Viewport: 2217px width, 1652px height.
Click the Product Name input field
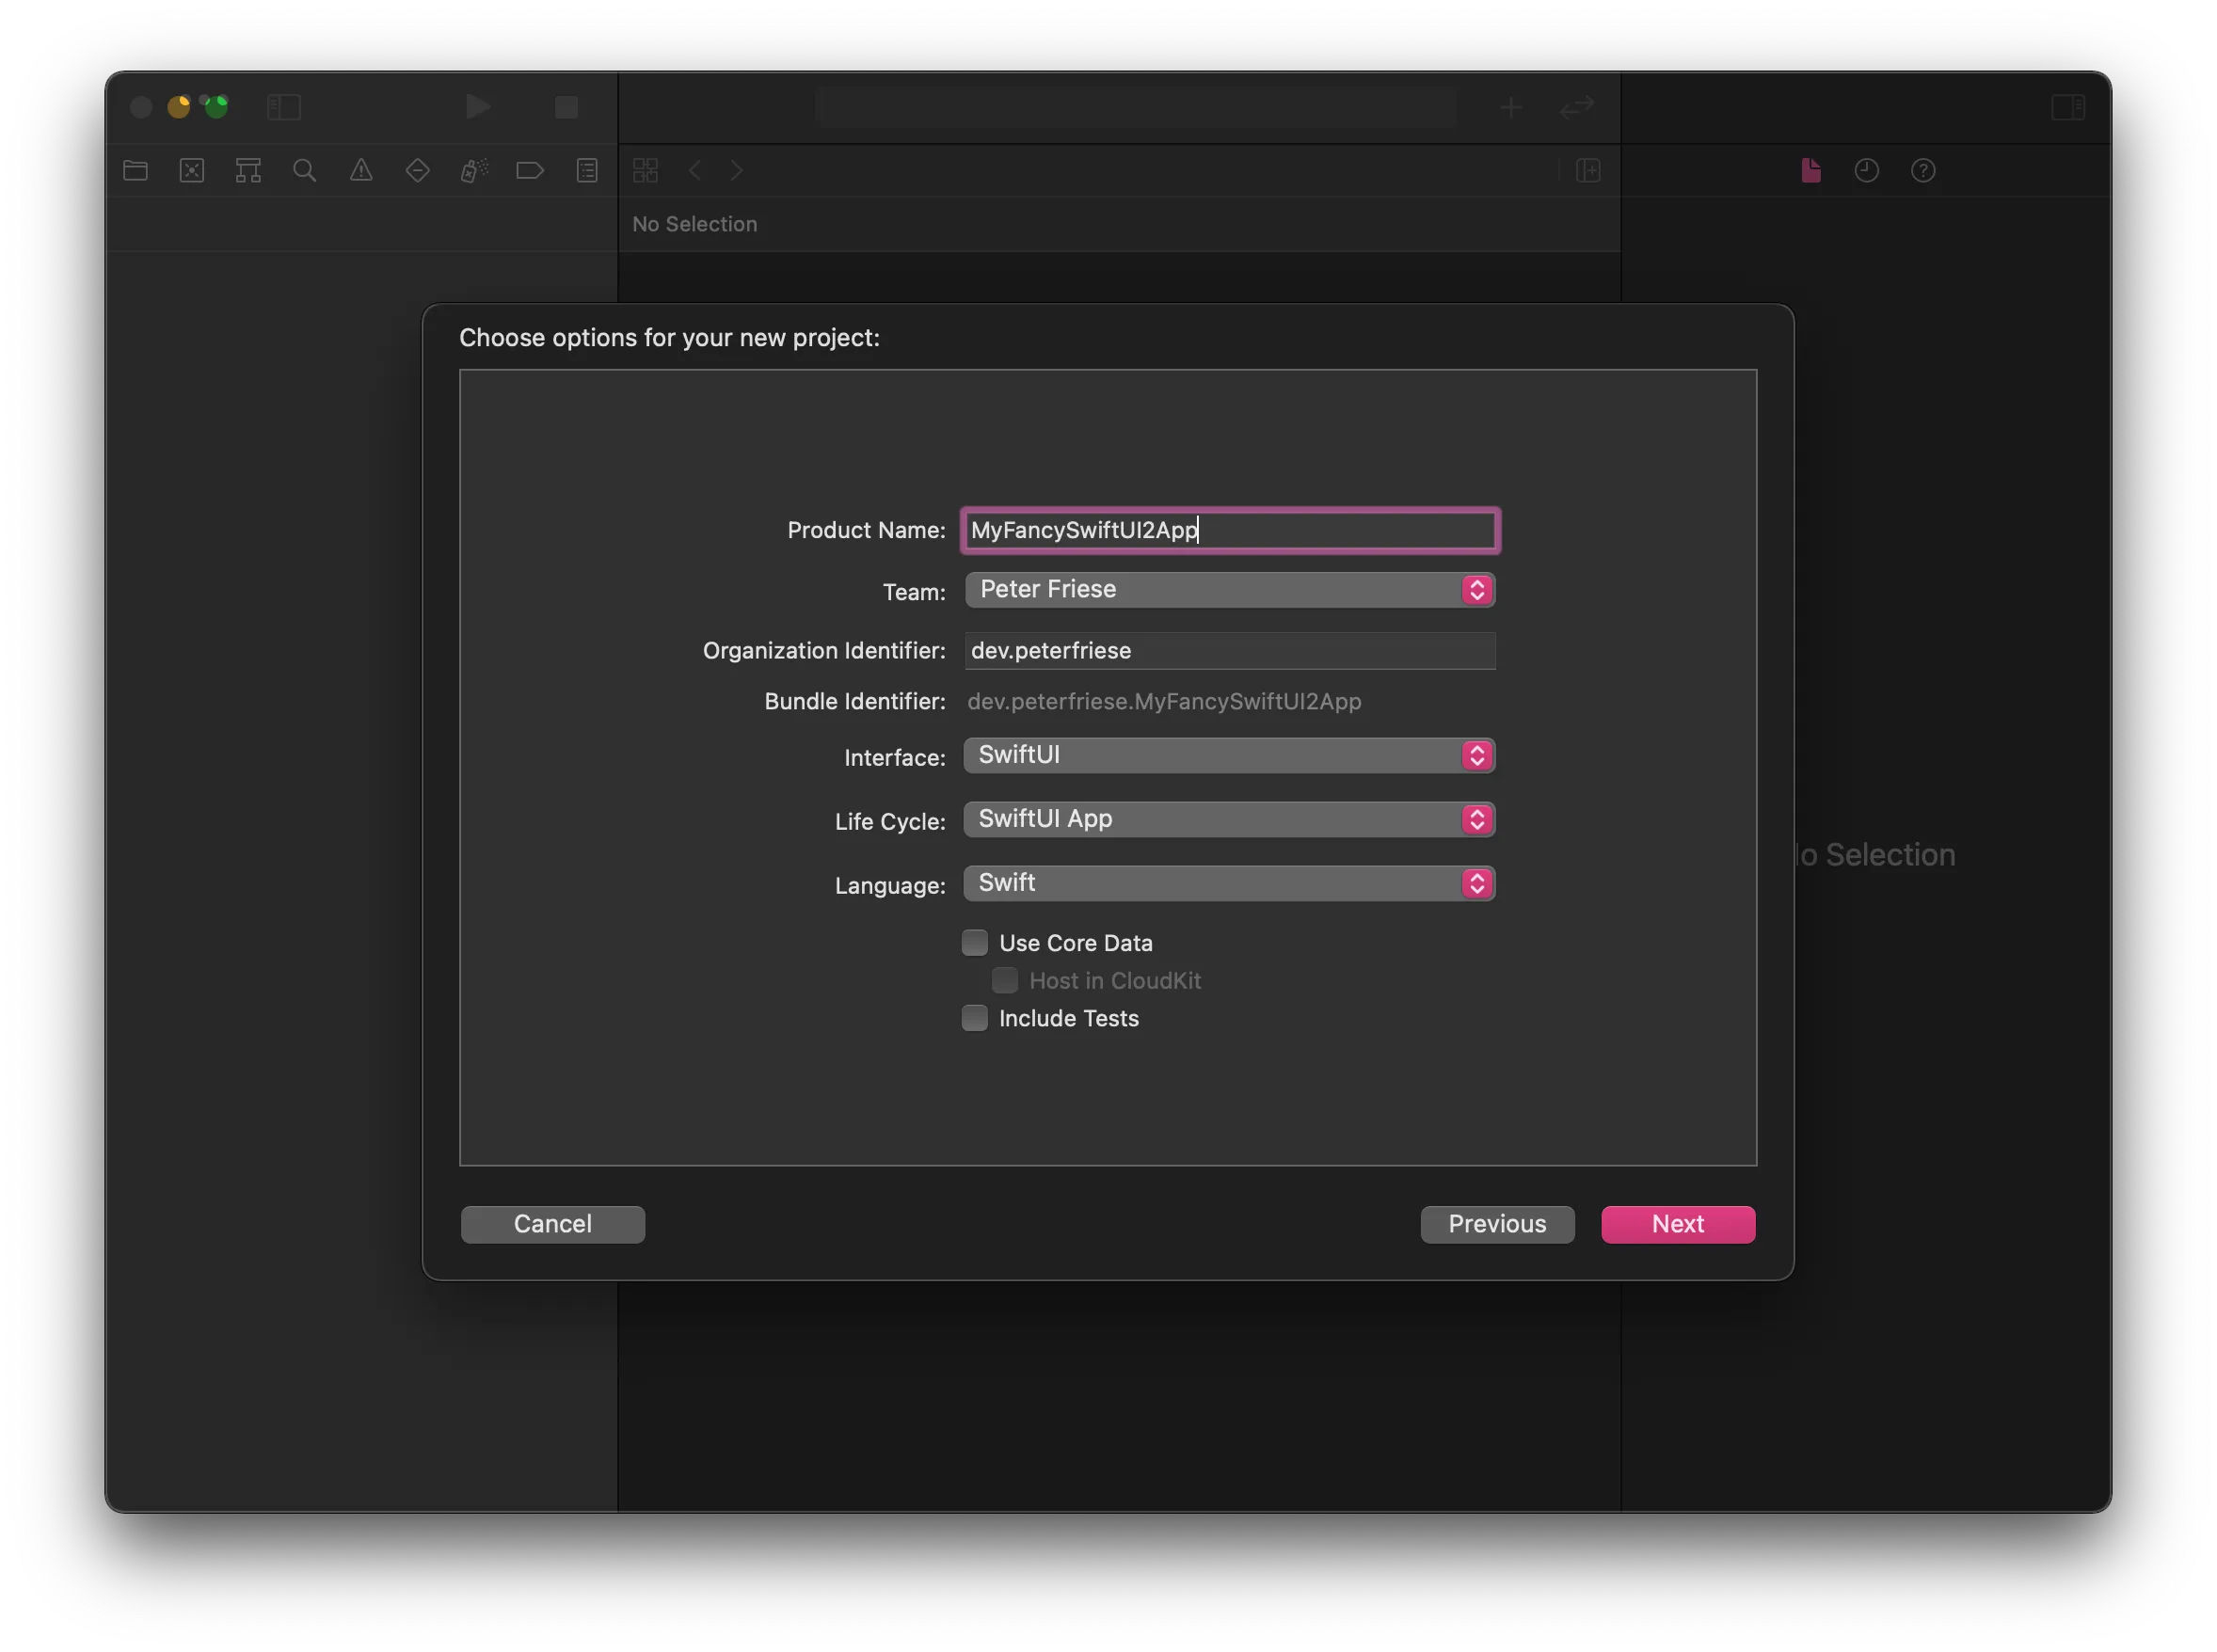point(1229,530)
